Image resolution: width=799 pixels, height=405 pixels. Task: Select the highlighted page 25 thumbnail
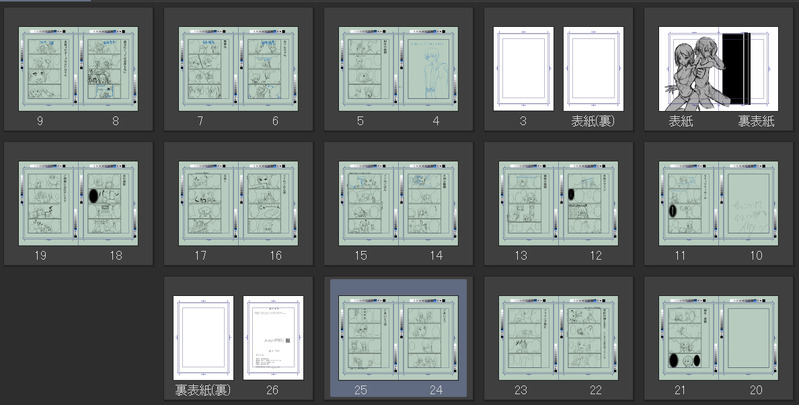point(368,338)
